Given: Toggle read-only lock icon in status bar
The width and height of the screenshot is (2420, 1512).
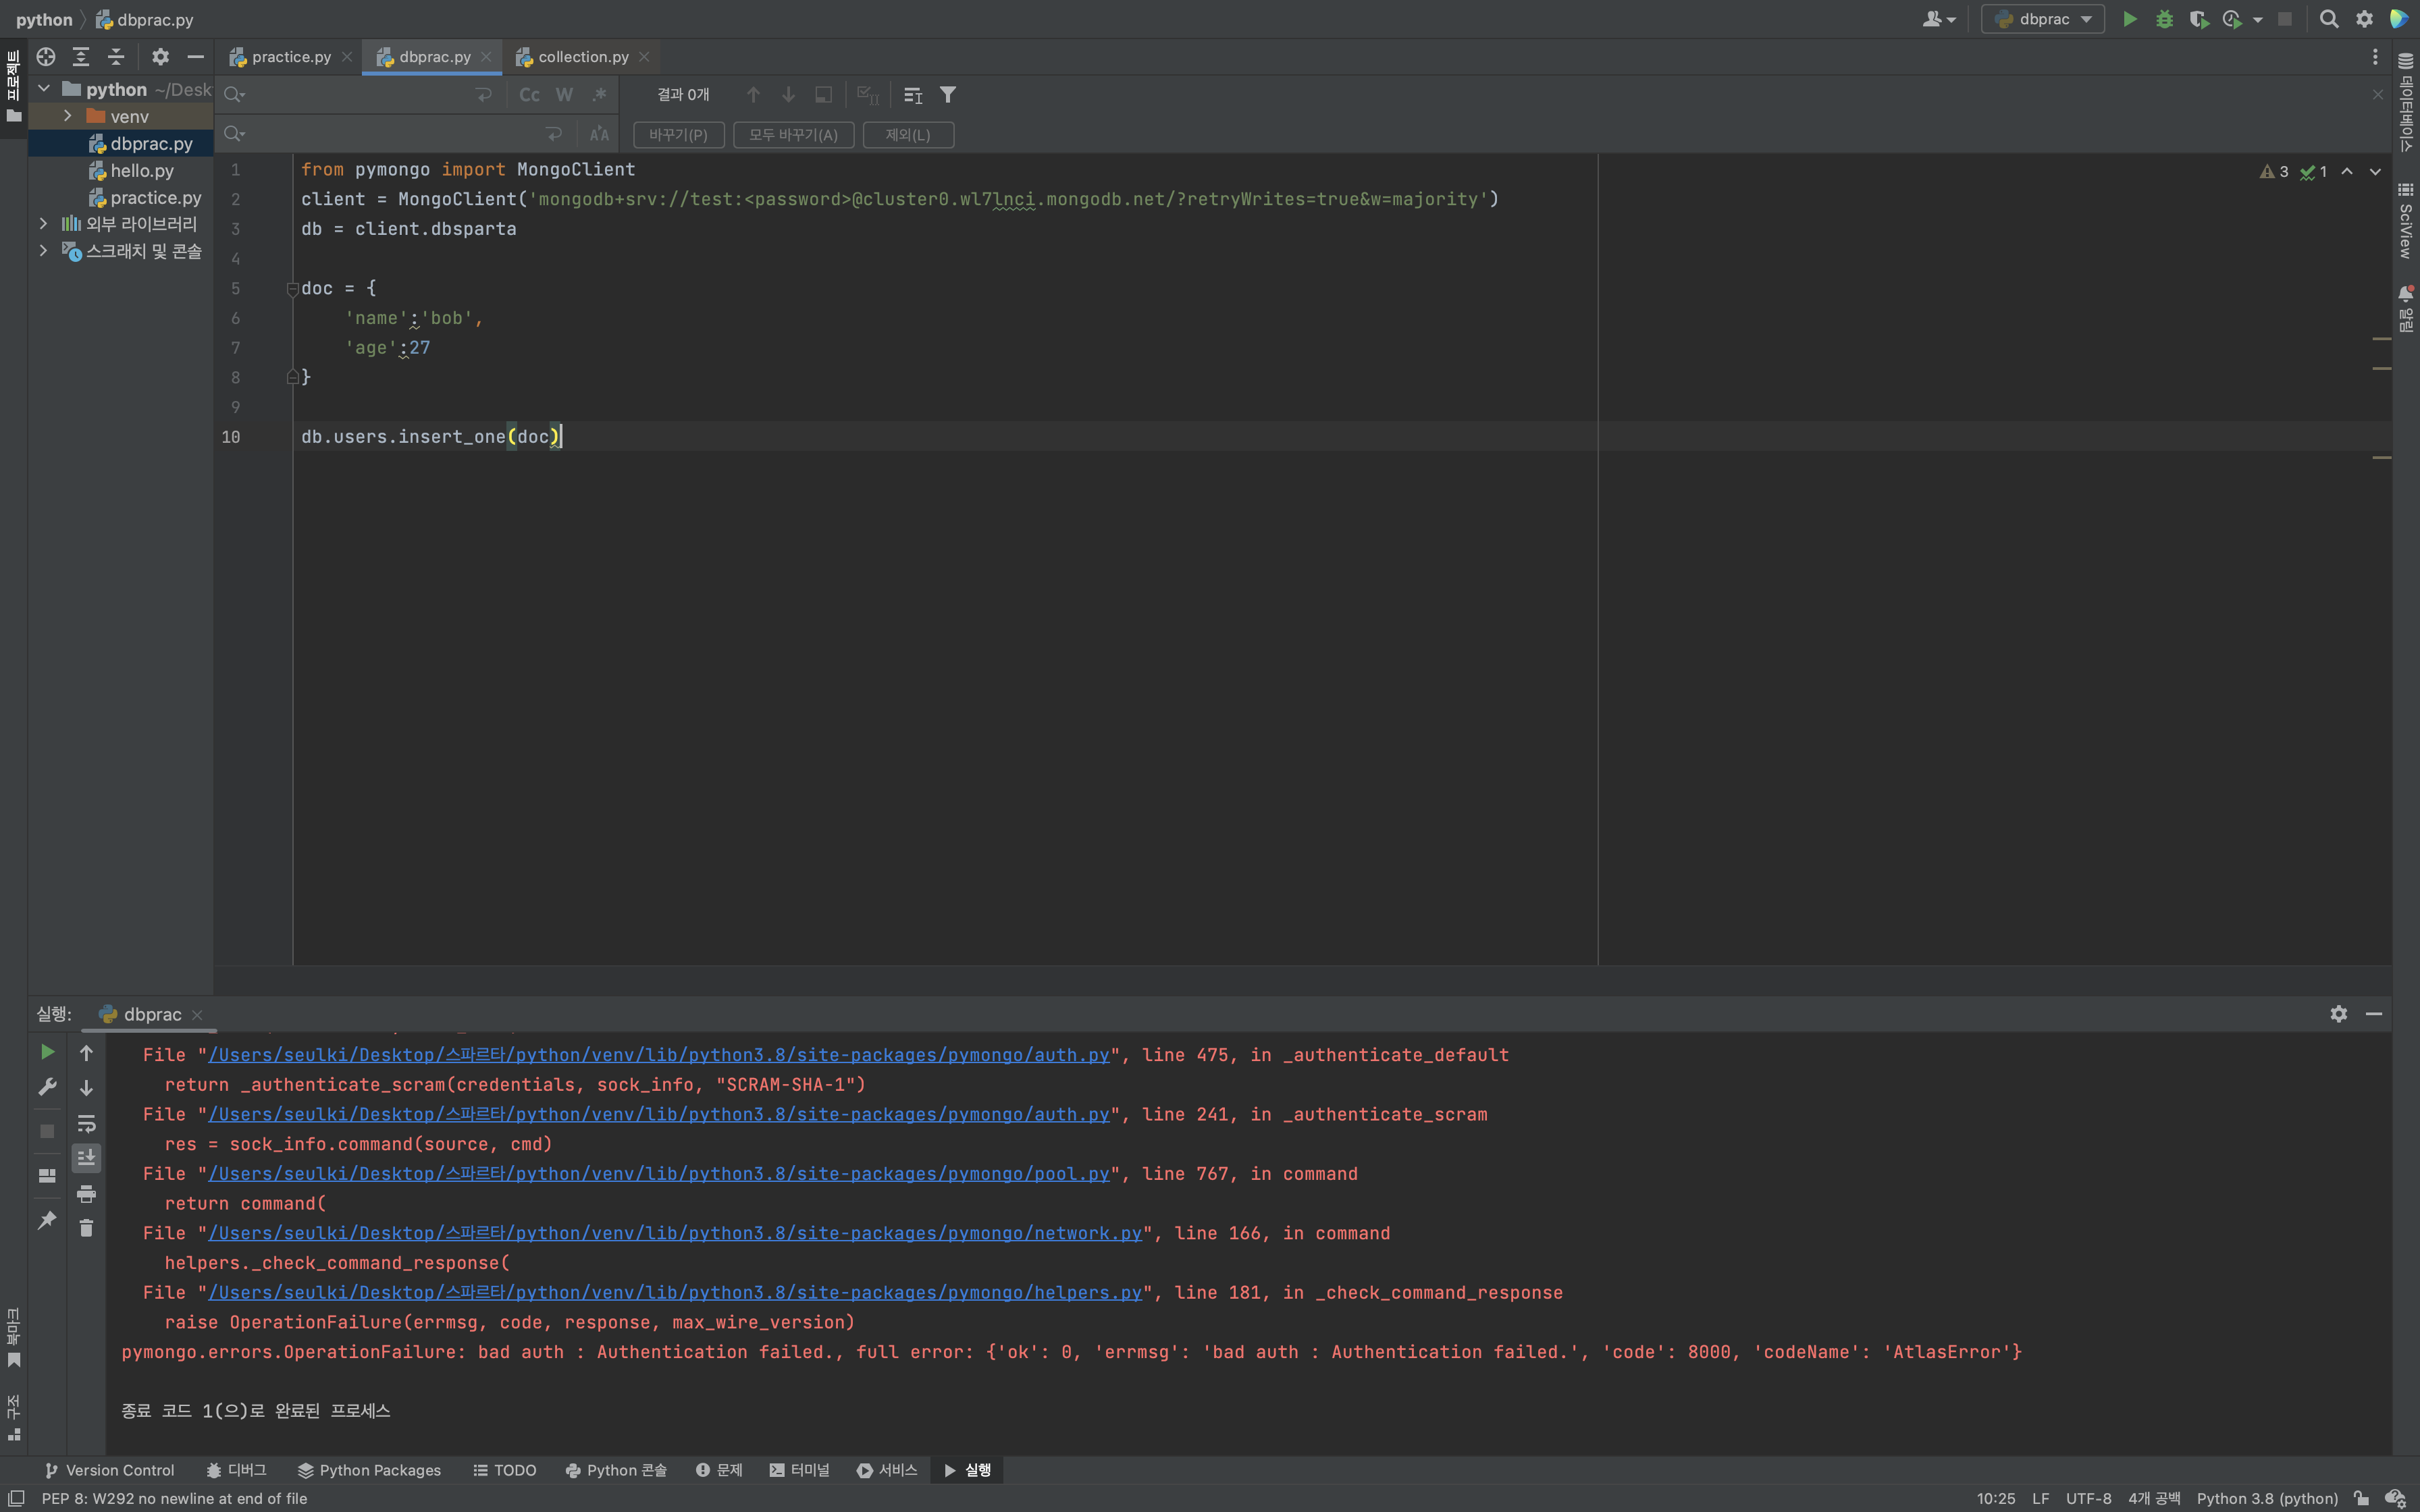Looking at the screenshot, I should point(2361,1498).
